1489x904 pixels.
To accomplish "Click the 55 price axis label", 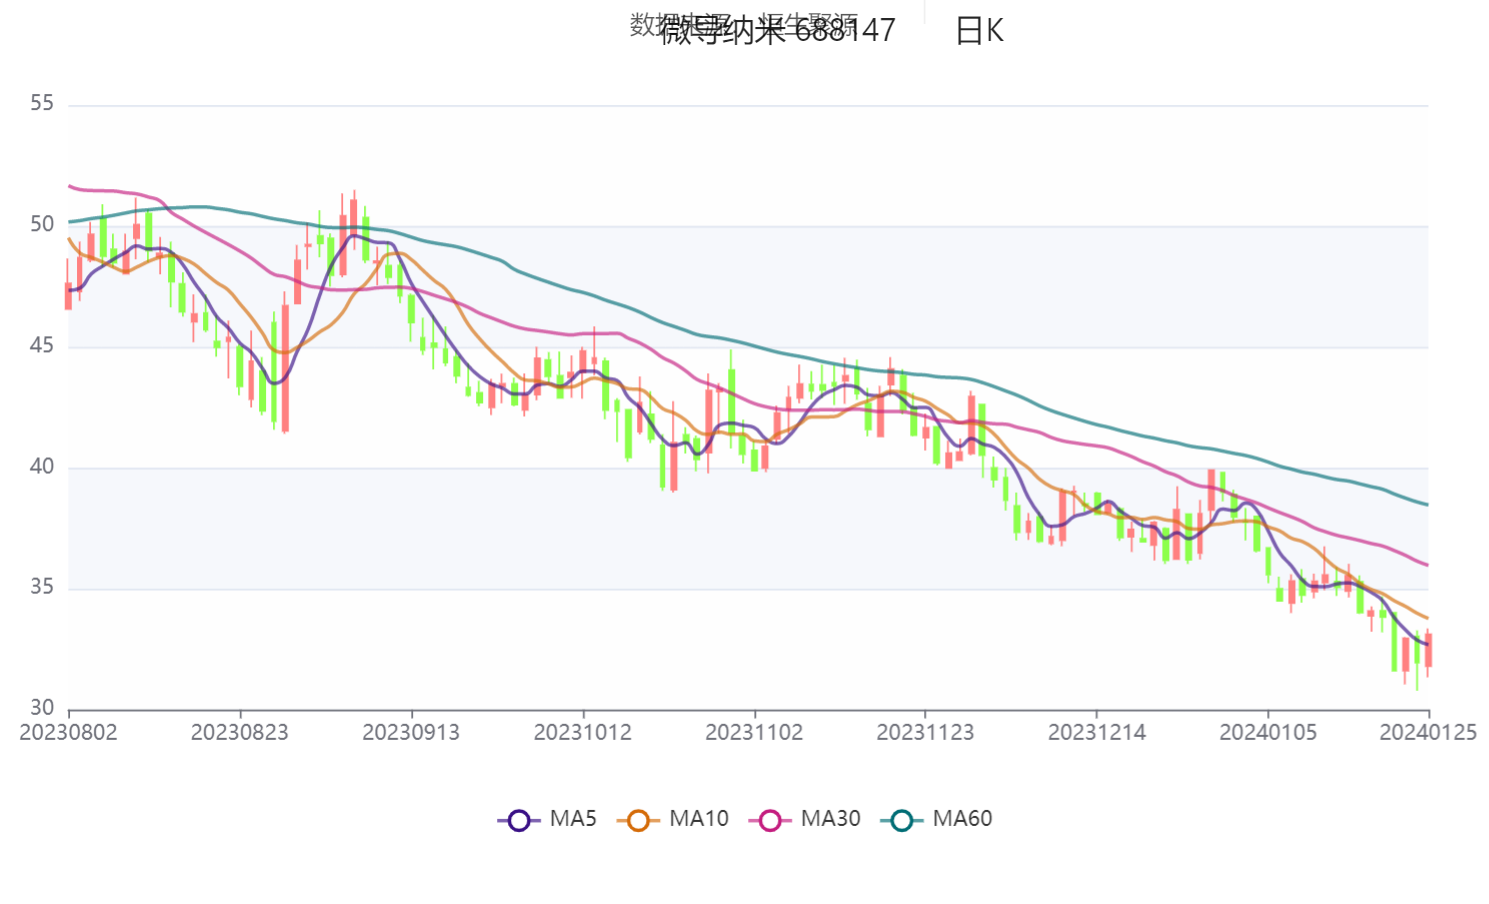I will tap(42, 104).
